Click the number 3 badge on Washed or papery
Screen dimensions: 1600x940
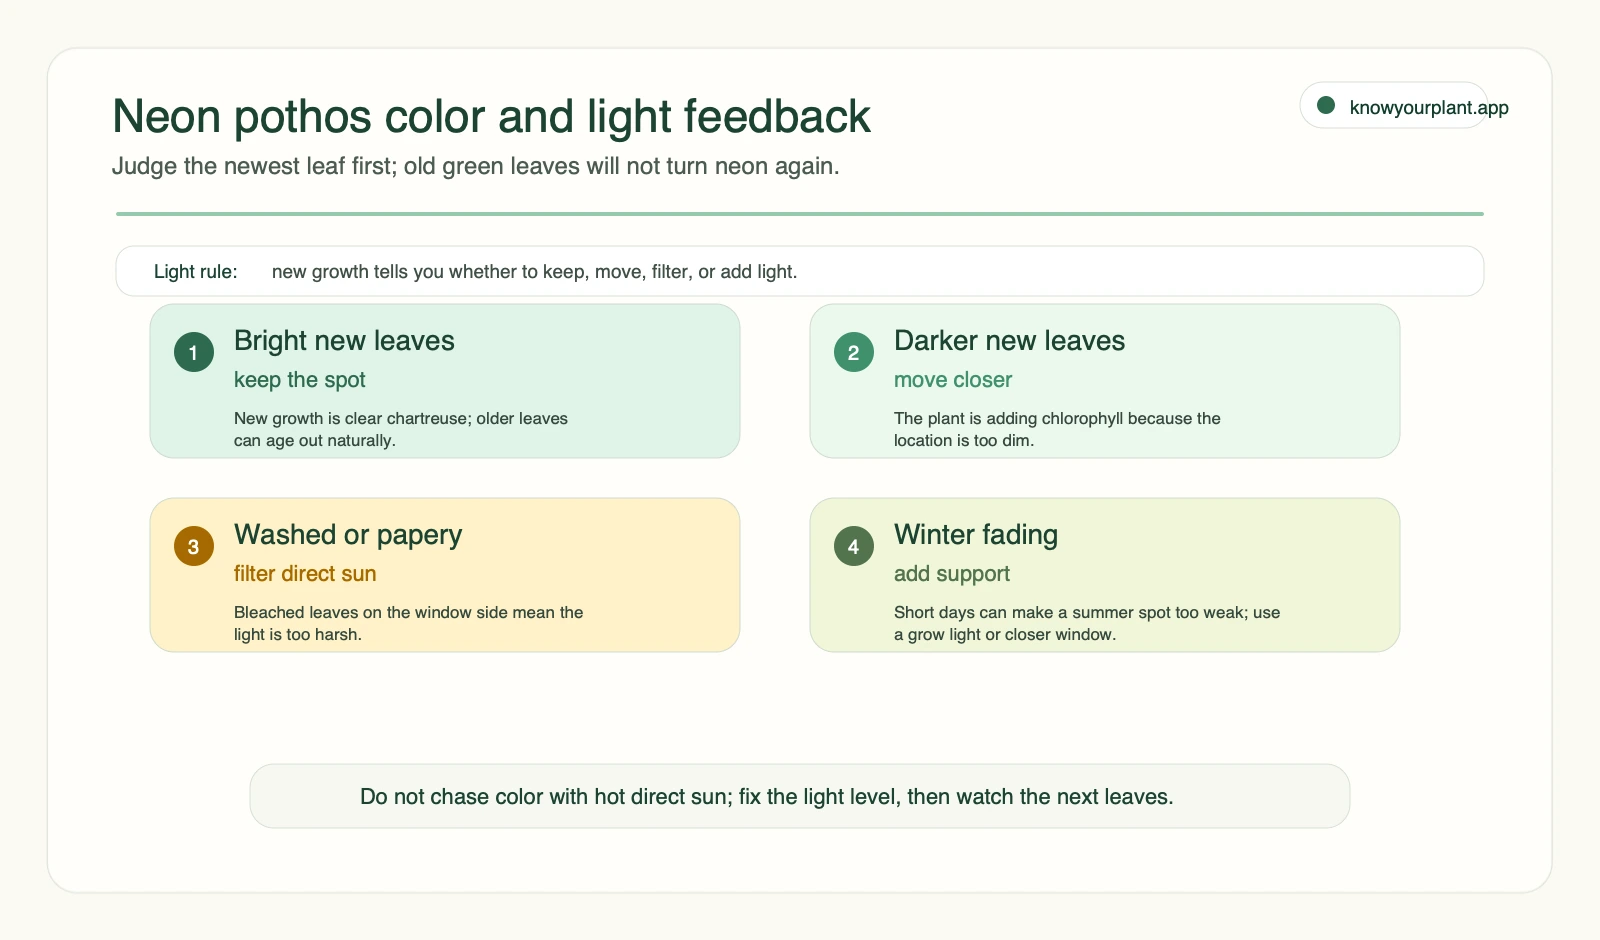194,546
